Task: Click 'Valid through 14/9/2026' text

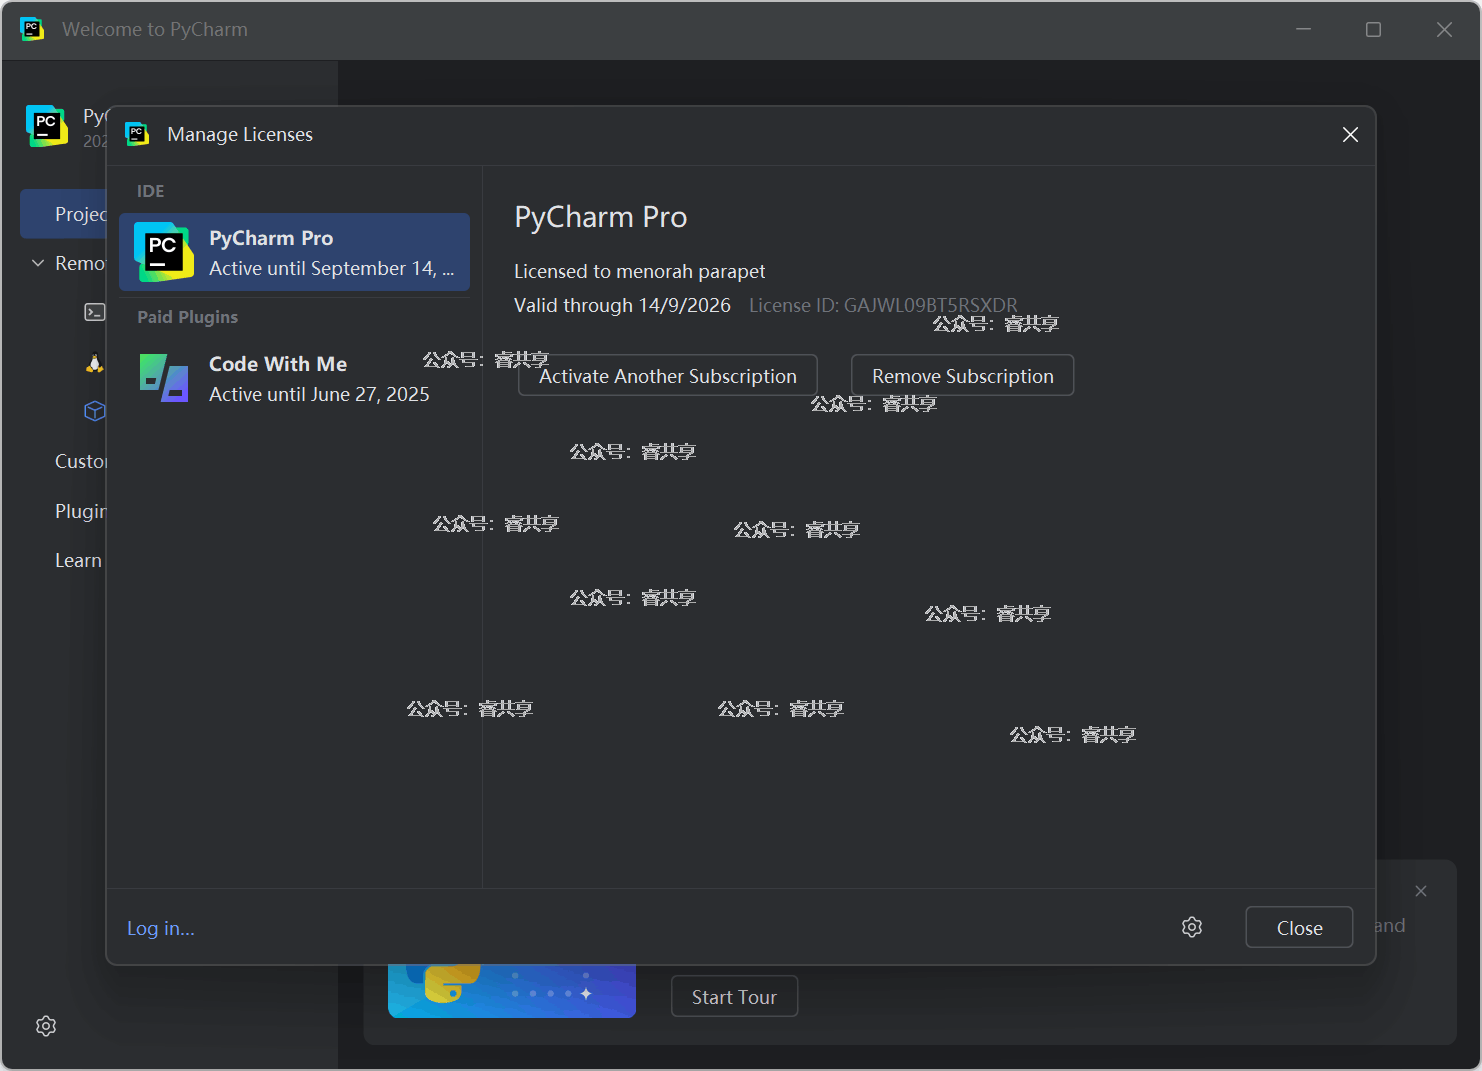Action: coord(622,305)
